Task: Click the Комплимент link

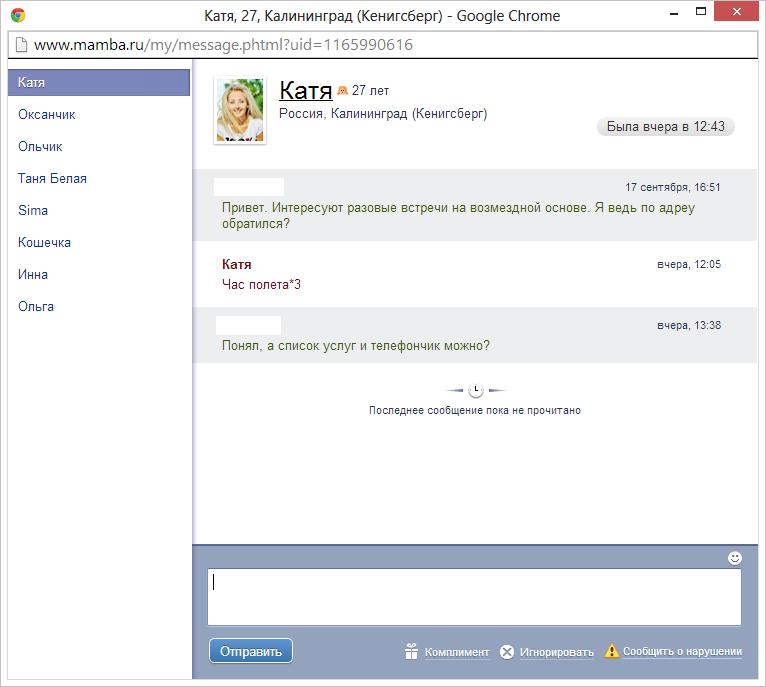Action: [457, 652]
